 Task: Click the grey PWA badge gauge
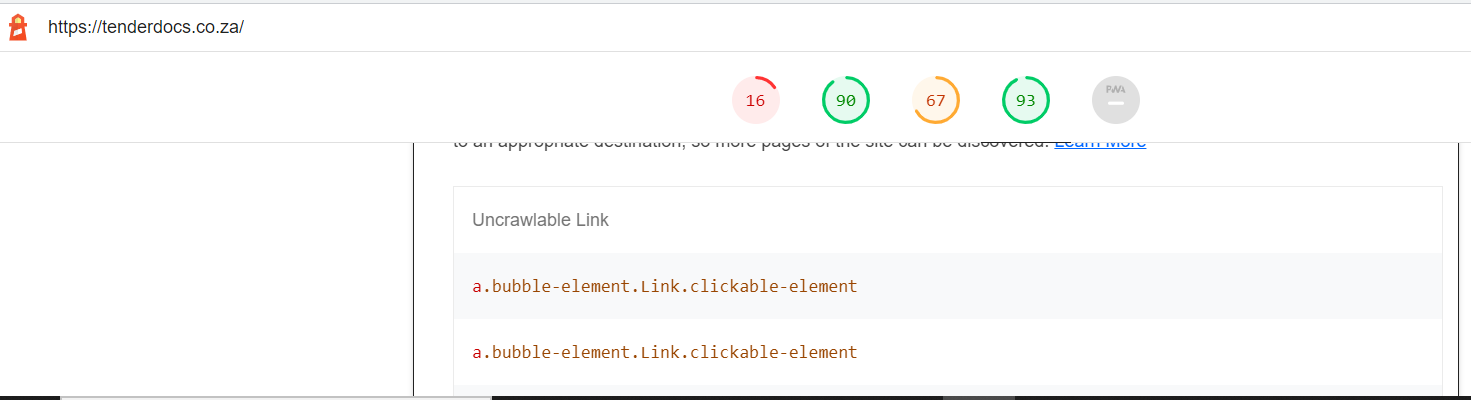point(1116,101)
